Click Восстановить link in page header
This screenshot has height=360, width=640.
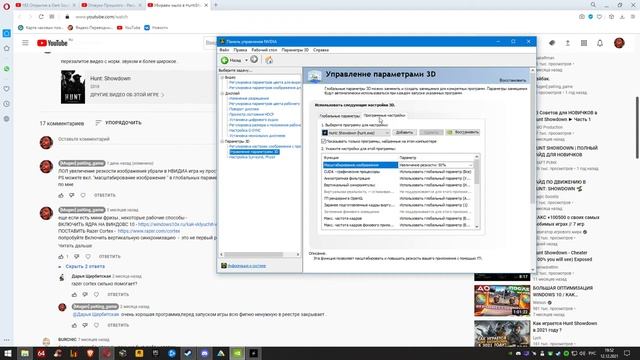tap(513, 80)
